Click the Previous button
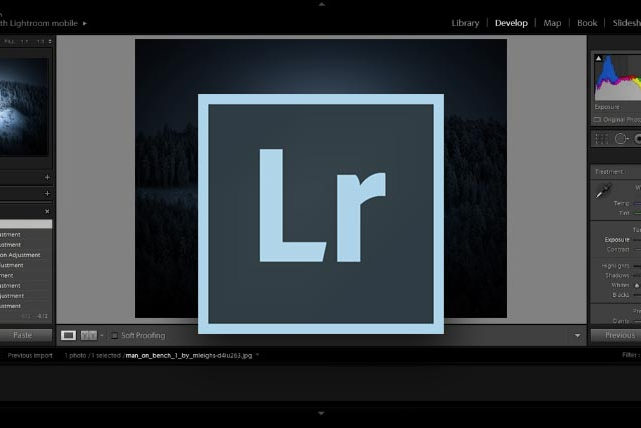 click(x=618, y=335)
